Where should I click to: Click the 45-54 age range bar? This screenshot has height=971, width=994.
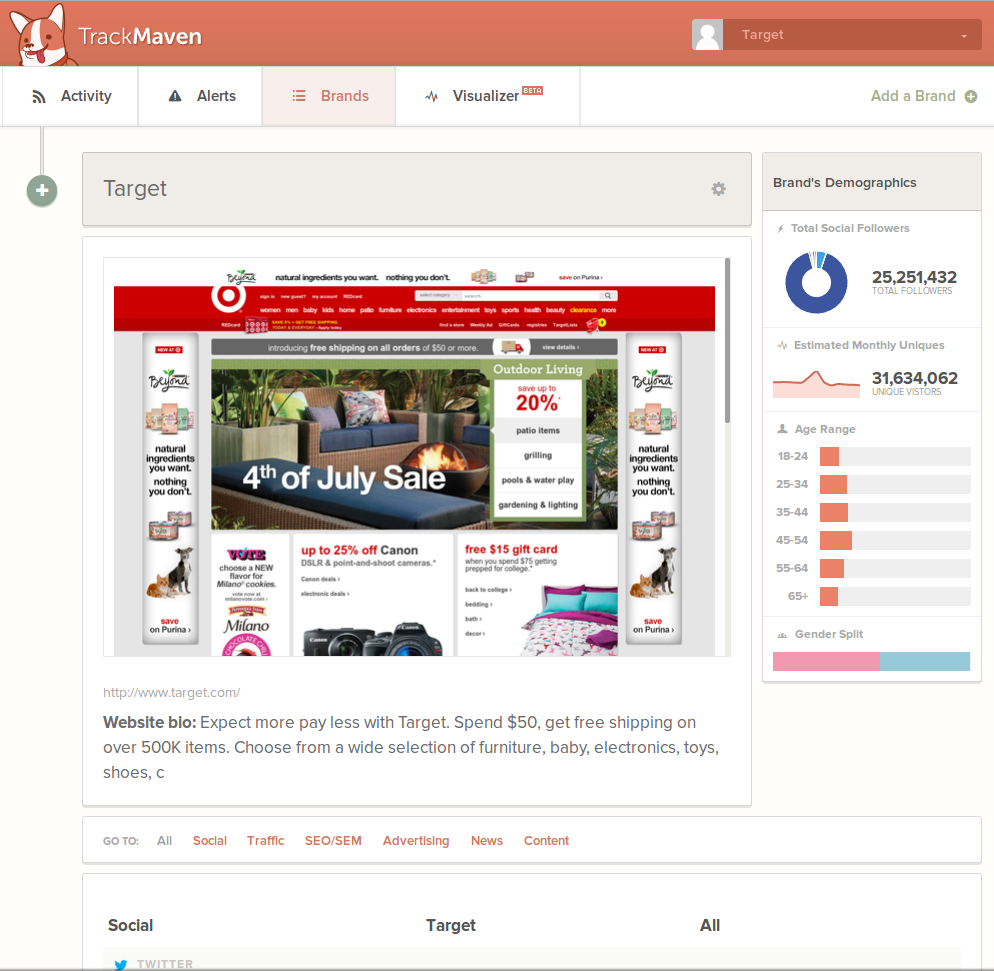tap(895, 540)
